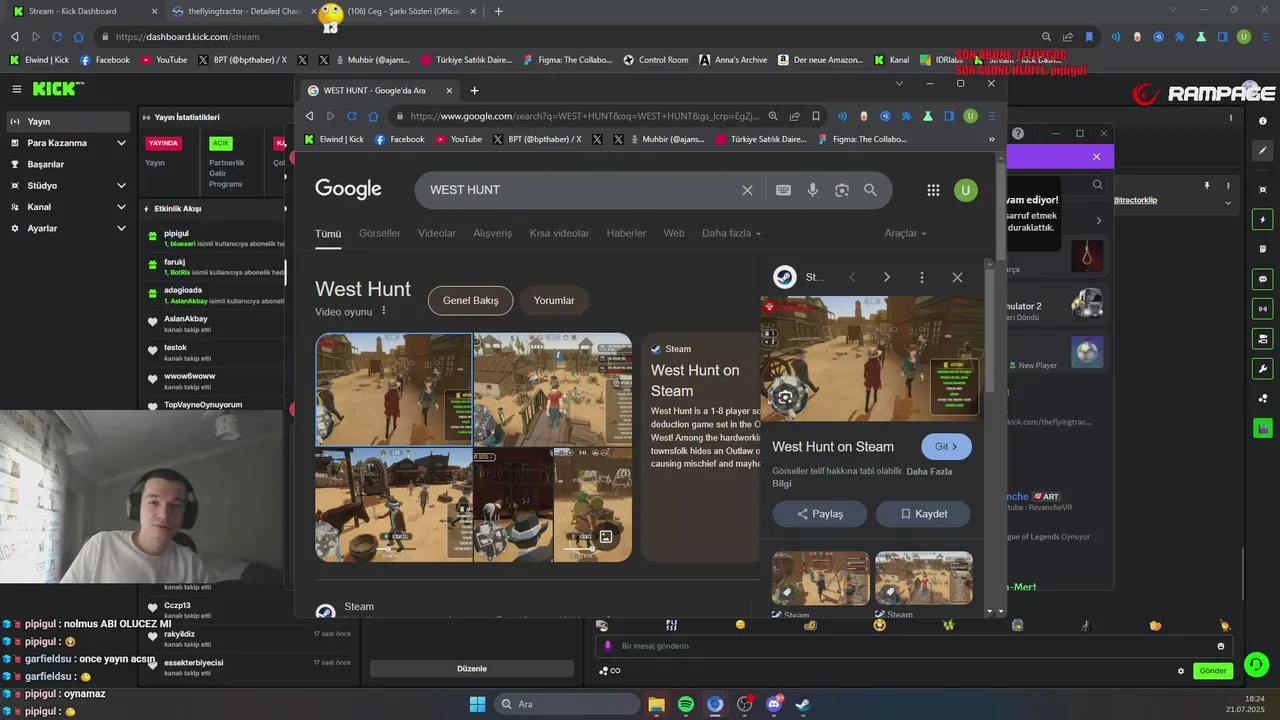Open Steam from the taskbar

click(802, 704)
